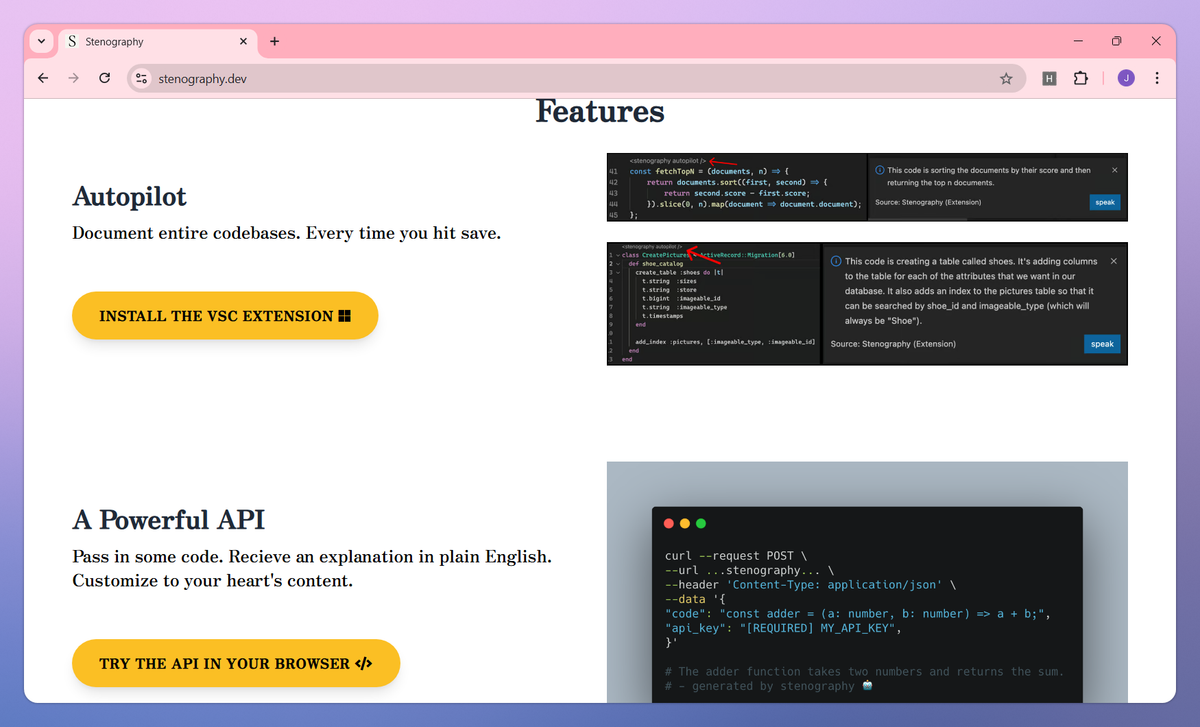Viewport: 1200px width, 727px height.
Task: Click the info icon in shoes table notification
Action: 836,261
